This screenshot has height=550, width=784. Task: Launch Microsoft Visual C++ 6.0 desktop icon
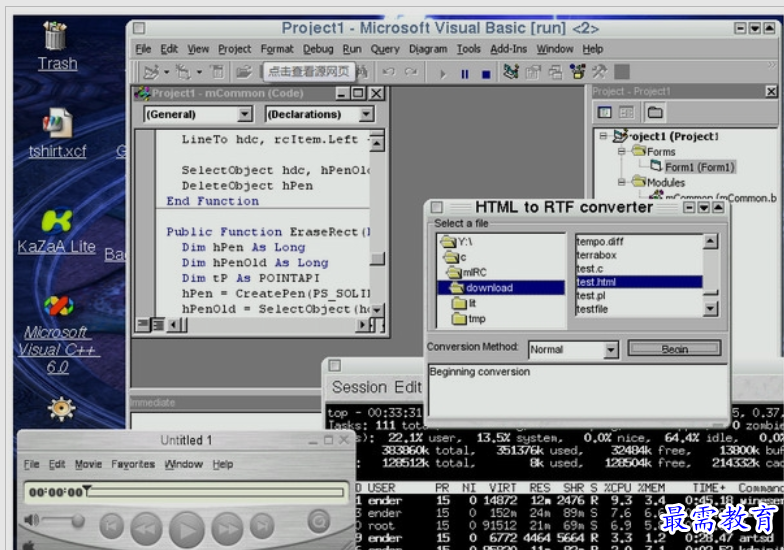58,335
